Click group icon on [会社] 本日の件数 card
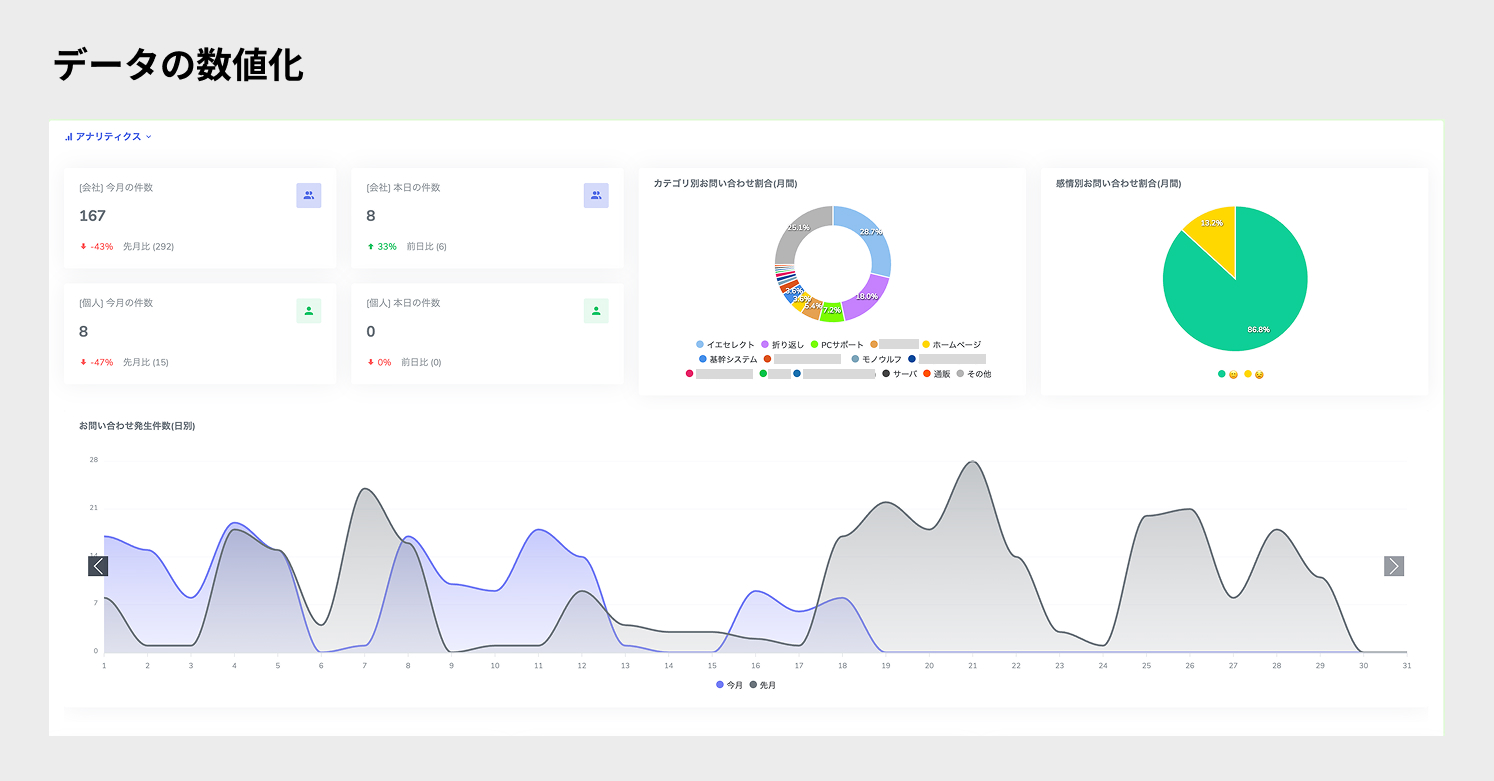The height and width of the screenshot is (781, 1494). pos(596,196)
